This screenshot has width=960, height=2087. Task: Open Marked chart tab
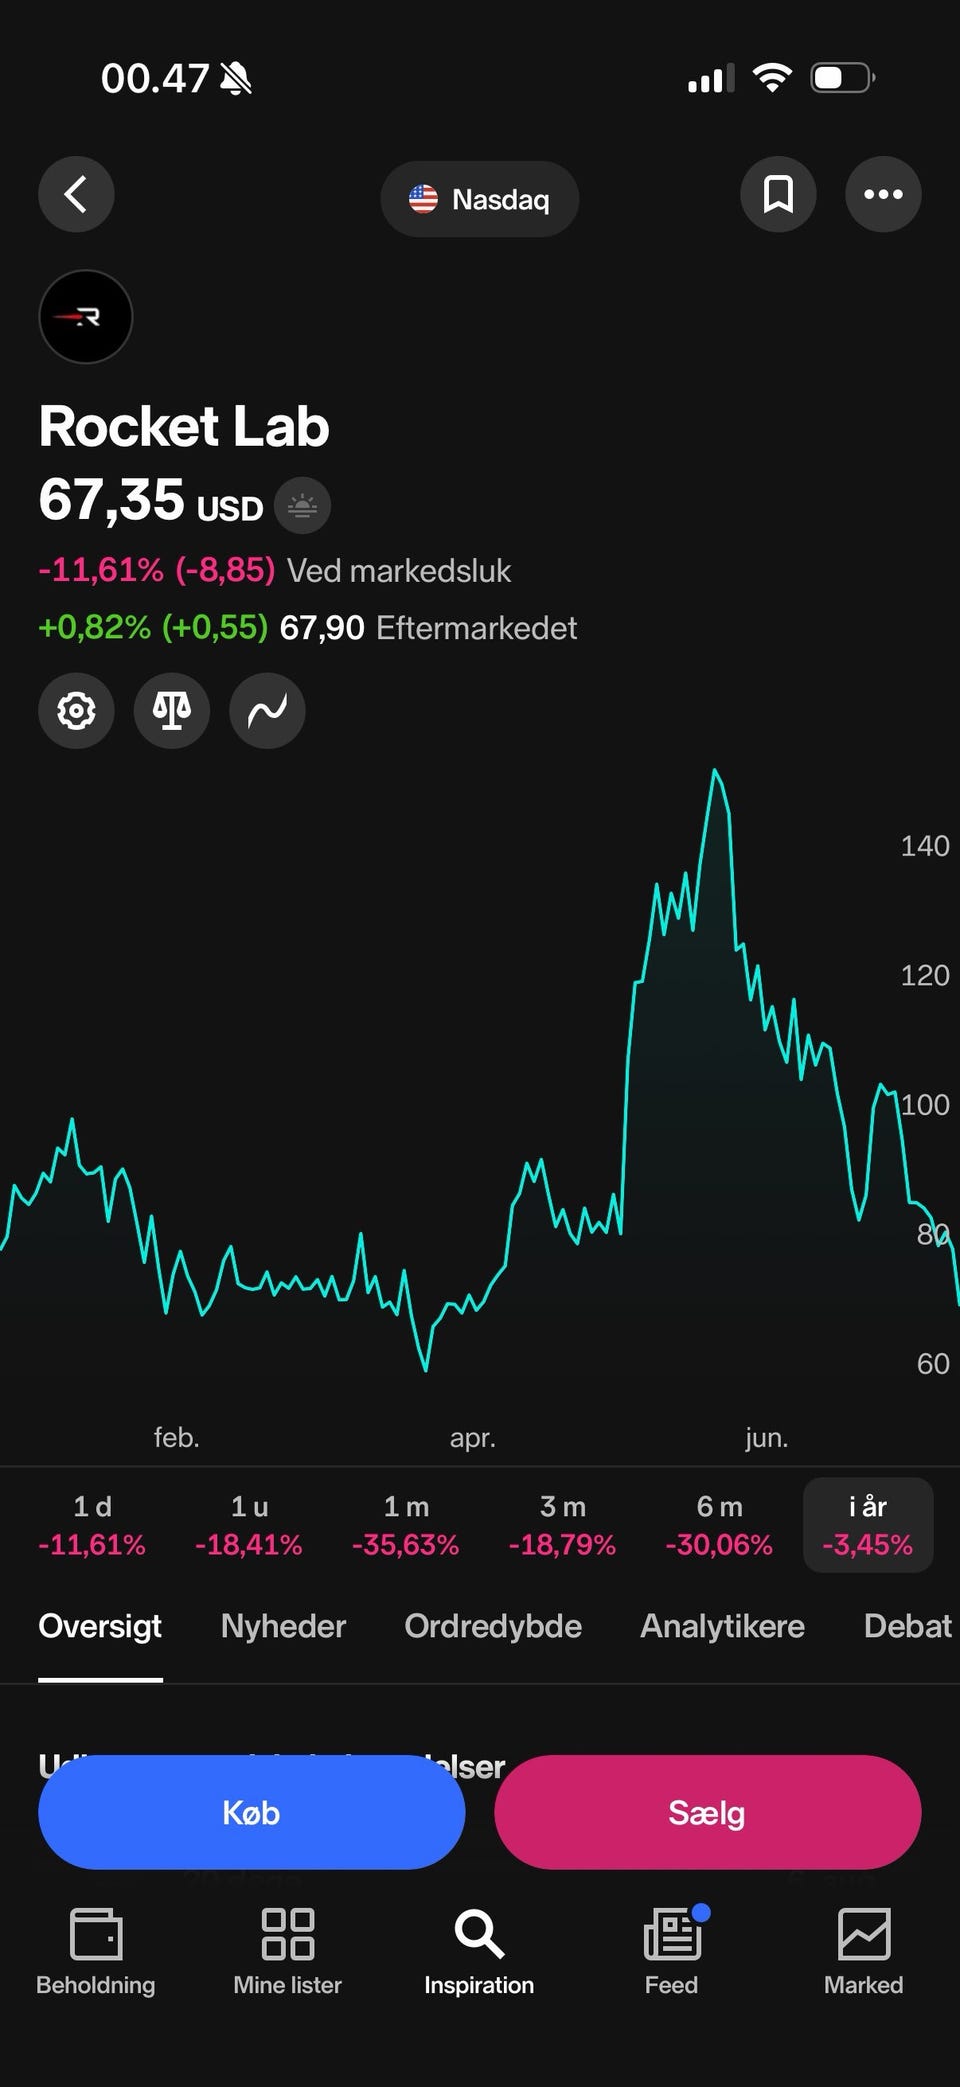point(864,1951)
